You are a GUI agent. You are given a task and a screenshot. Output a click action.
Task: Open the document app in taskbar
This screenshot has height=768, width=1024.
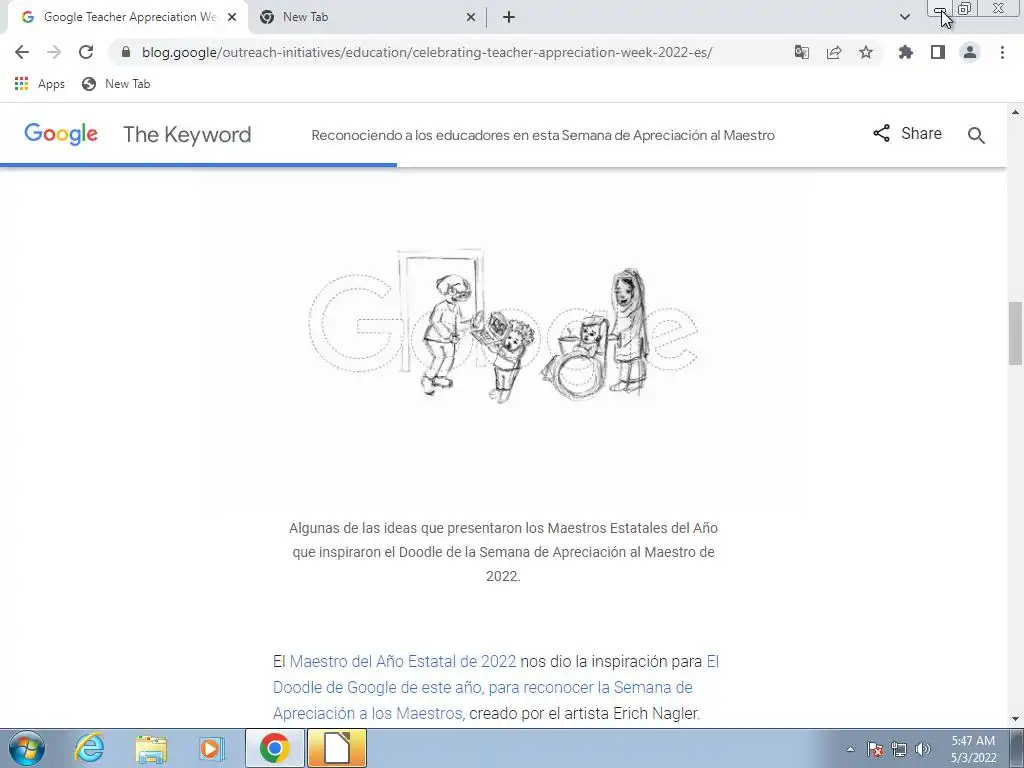(x=337, y=748)
